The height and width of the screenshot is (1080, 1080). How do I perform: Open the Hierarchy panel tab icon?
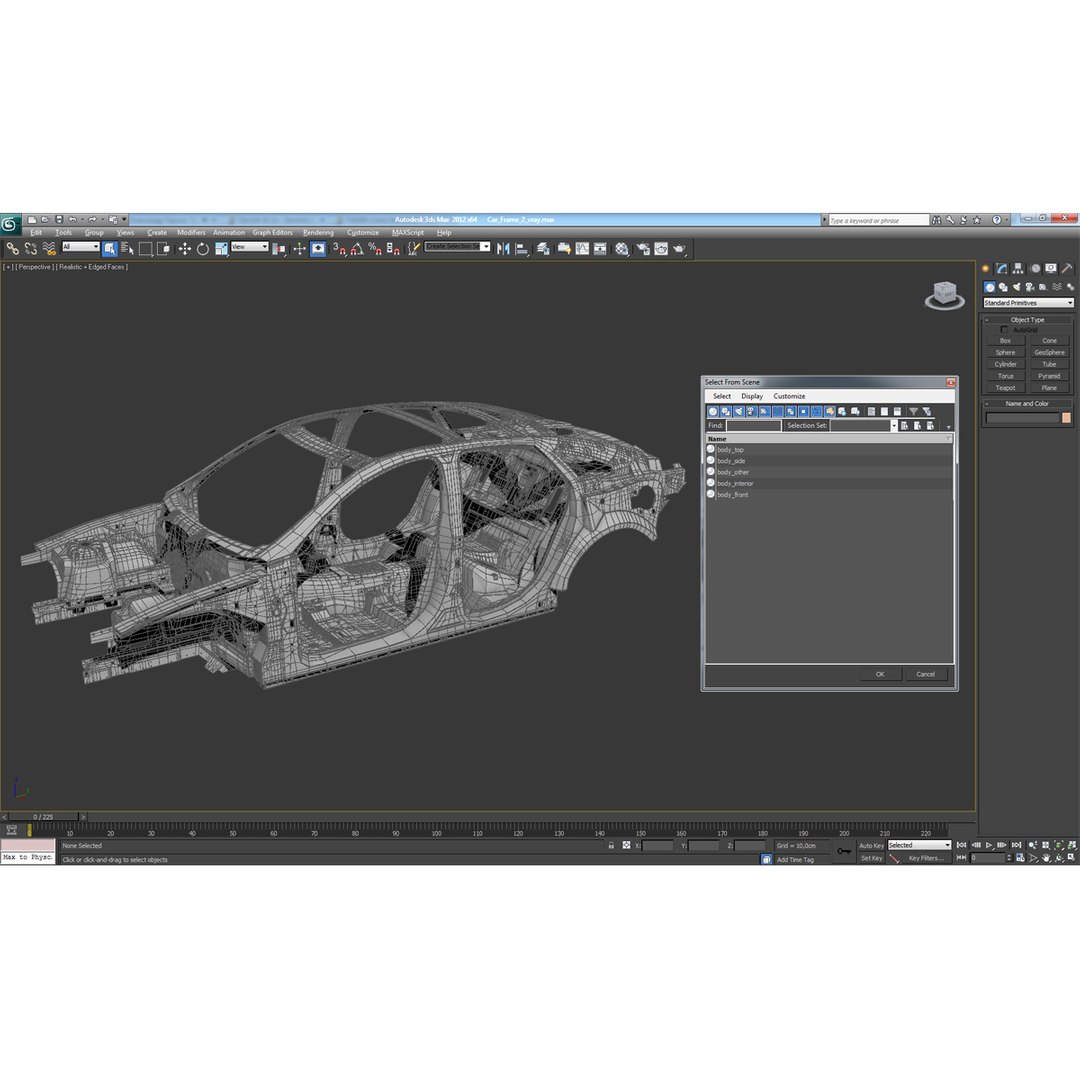click(x=1018, y=269)
